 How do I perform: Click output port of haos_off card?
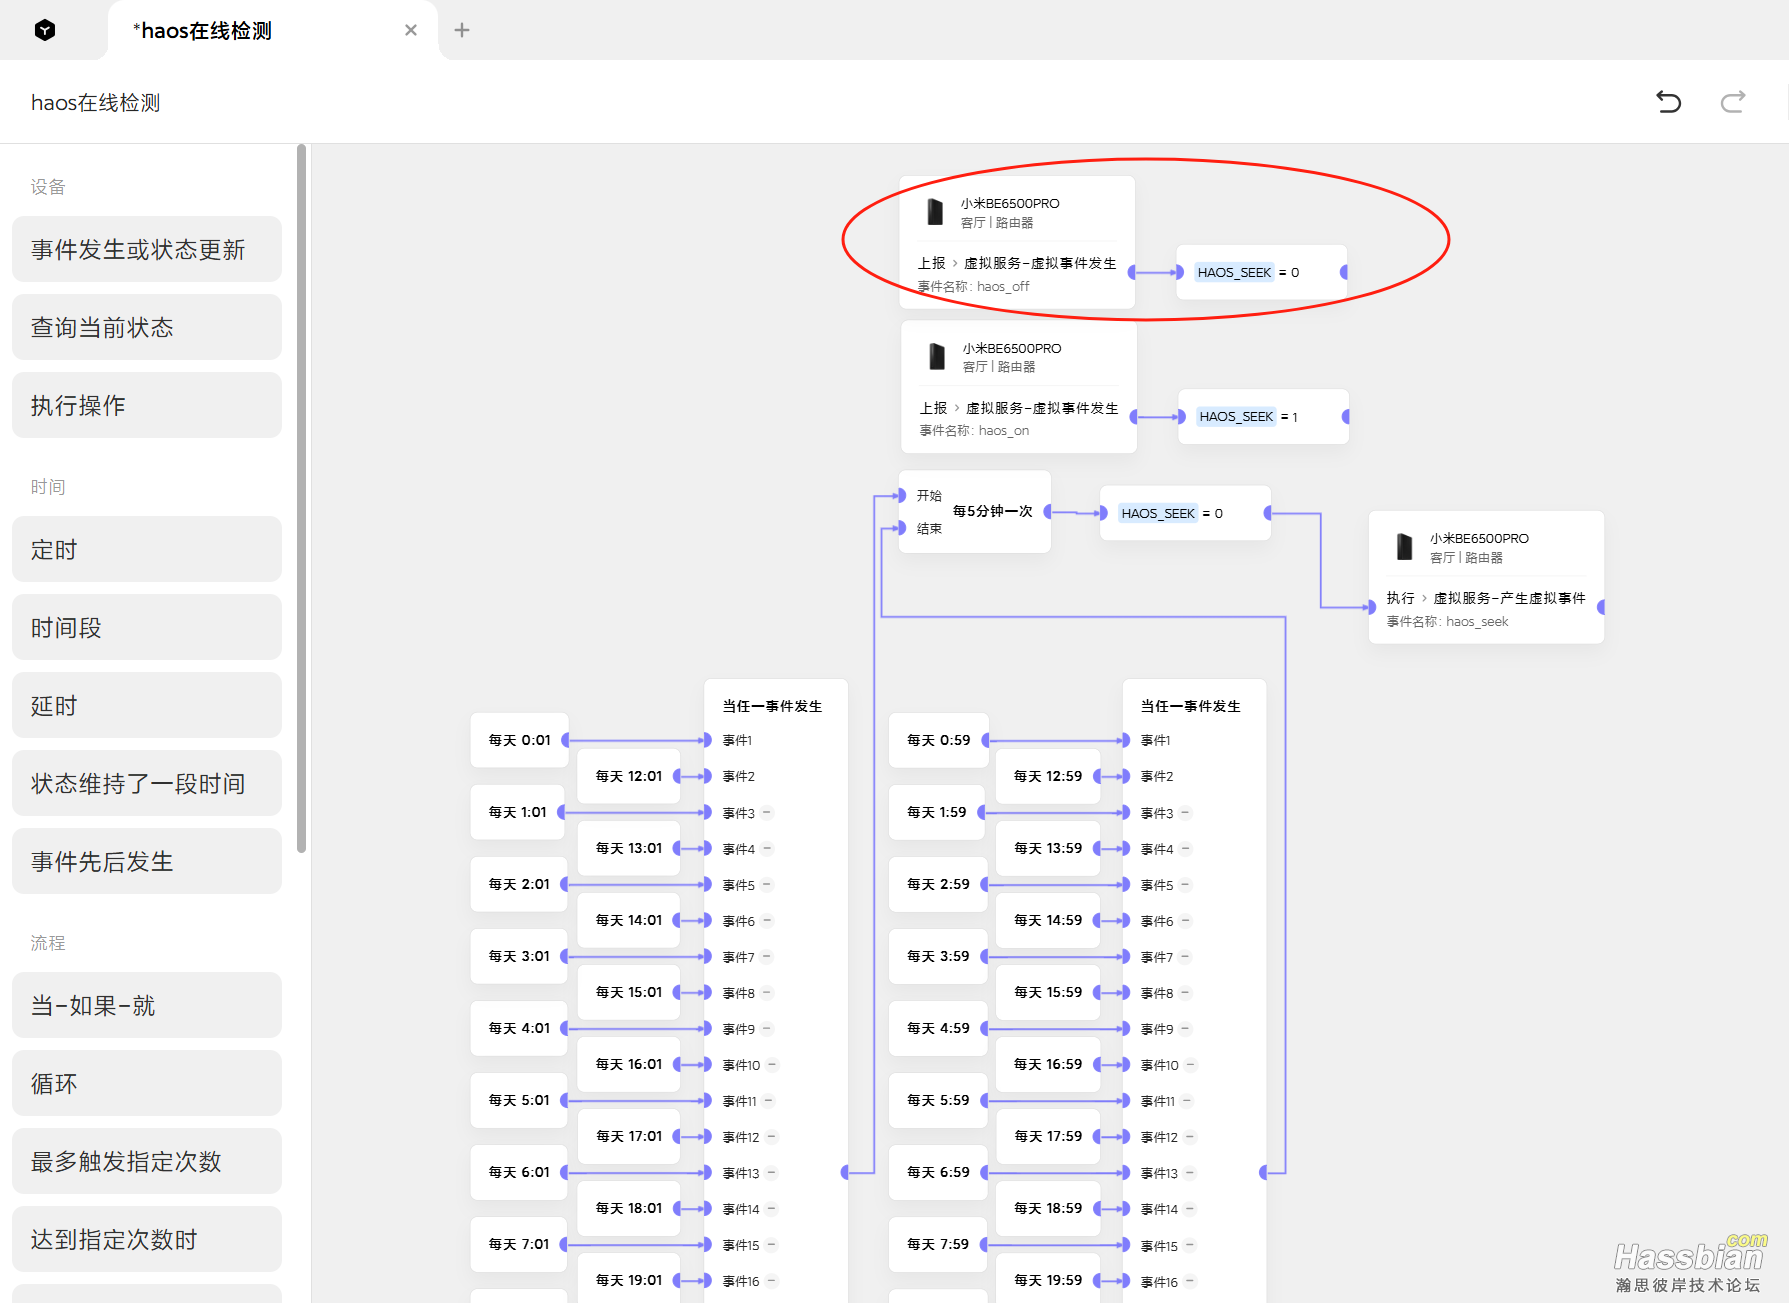tap(1133, 272)
